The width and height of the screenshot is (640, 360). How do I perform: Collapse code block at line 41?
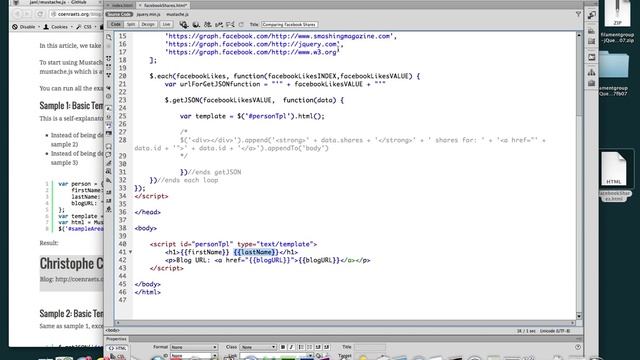point(130,252)
